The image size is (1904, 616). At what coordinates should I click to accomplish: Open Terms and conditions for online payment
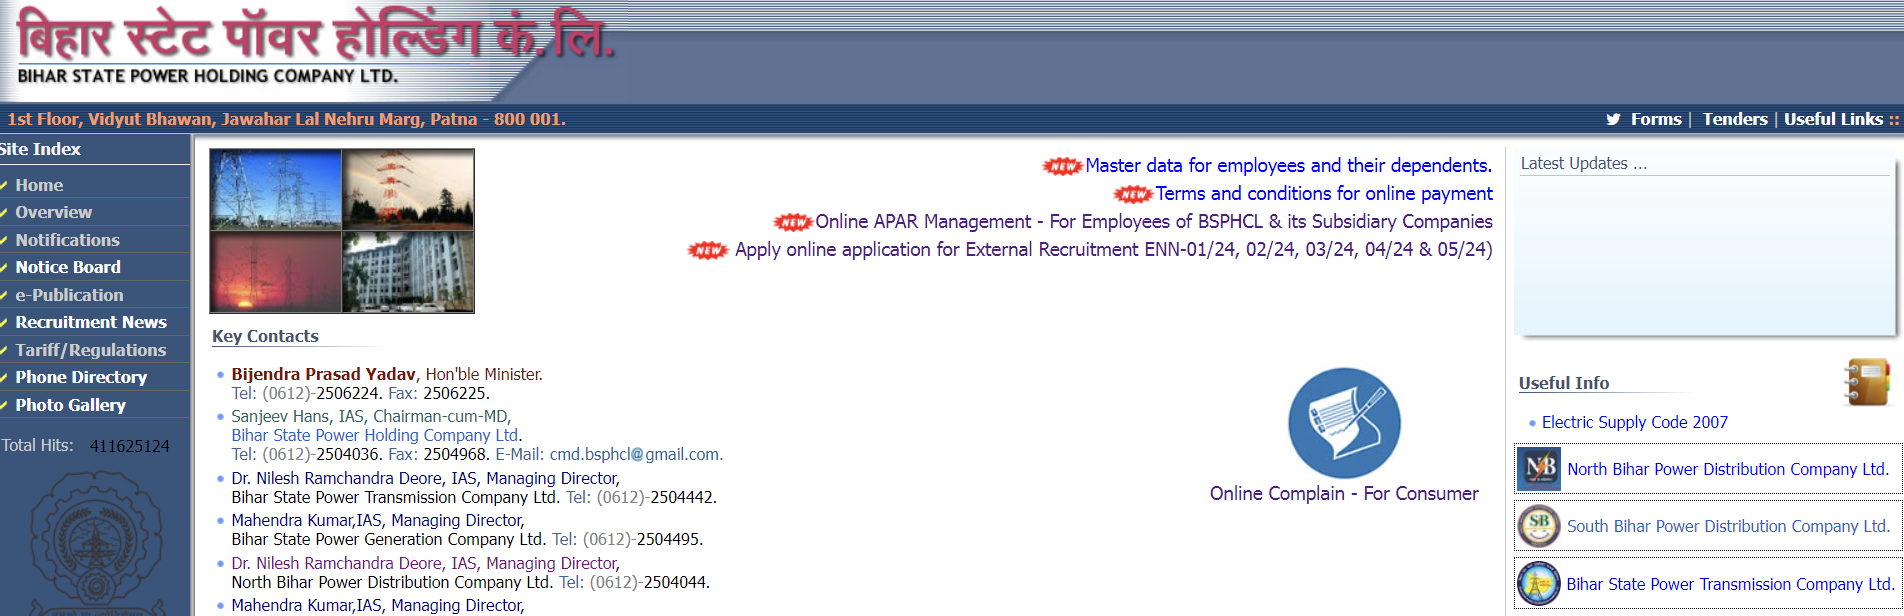[1324, 194]
